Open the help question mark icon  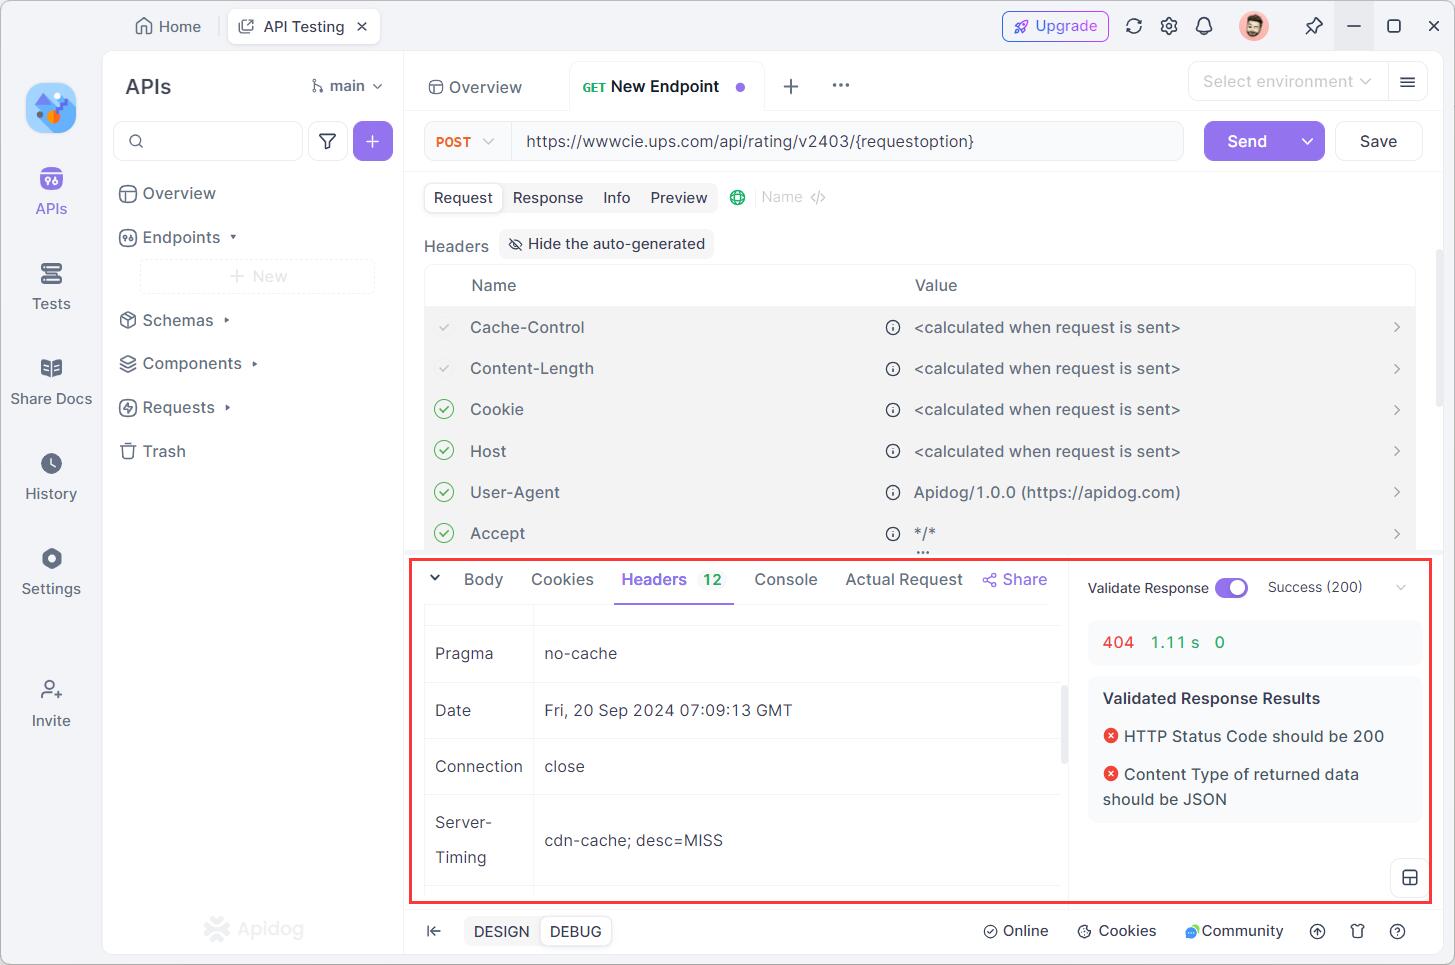(1398, 931)
